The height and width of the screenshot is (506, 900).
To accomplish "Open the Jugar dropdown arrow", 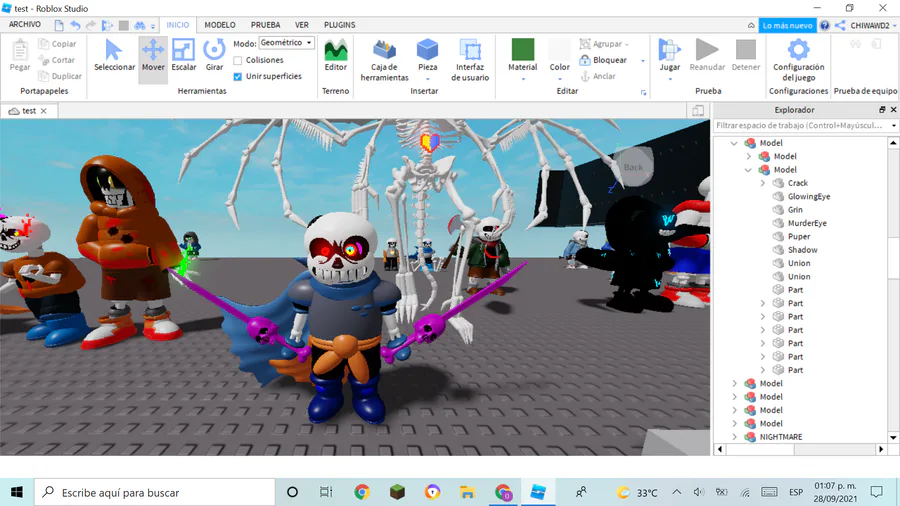I will point(669,79).
